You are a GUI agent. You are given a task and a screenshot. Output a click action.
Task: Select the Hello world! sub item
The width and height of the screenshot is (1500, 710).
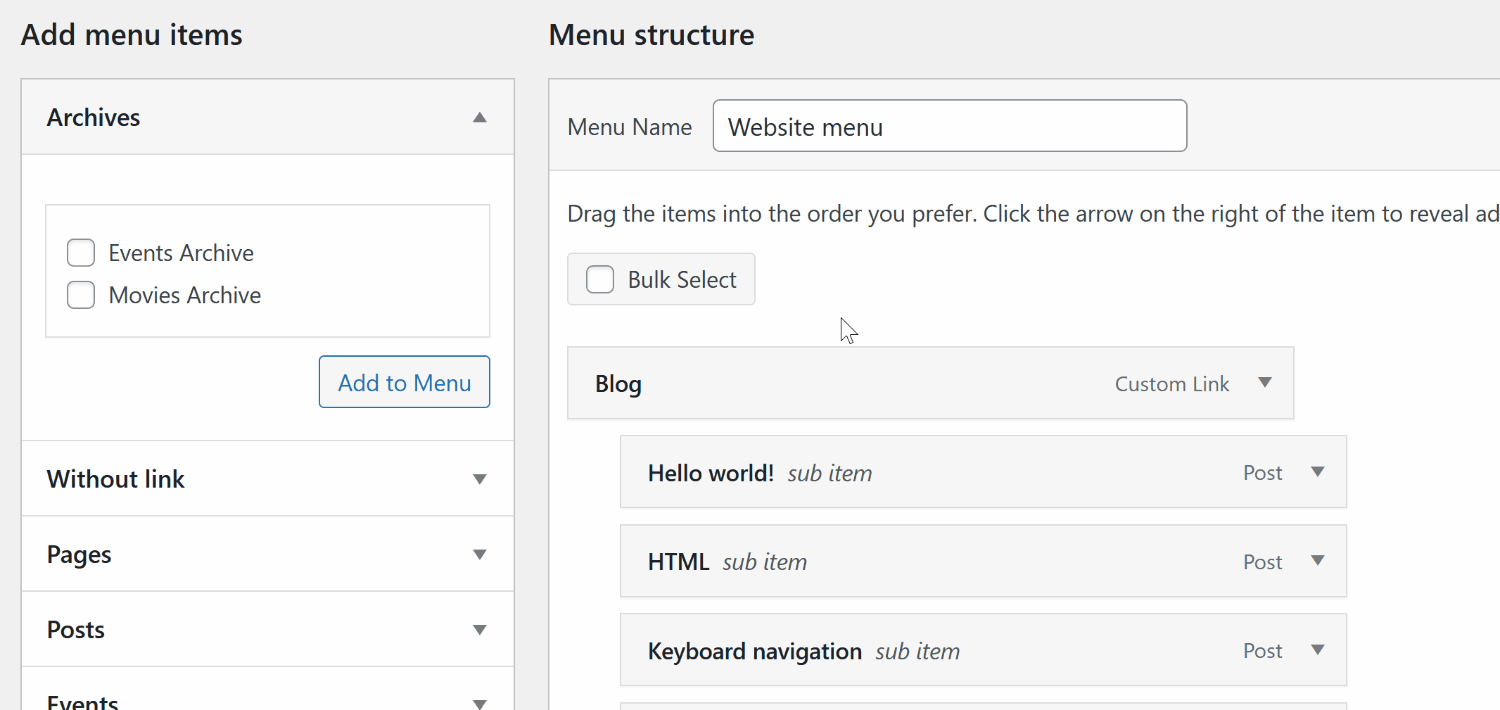711,472
